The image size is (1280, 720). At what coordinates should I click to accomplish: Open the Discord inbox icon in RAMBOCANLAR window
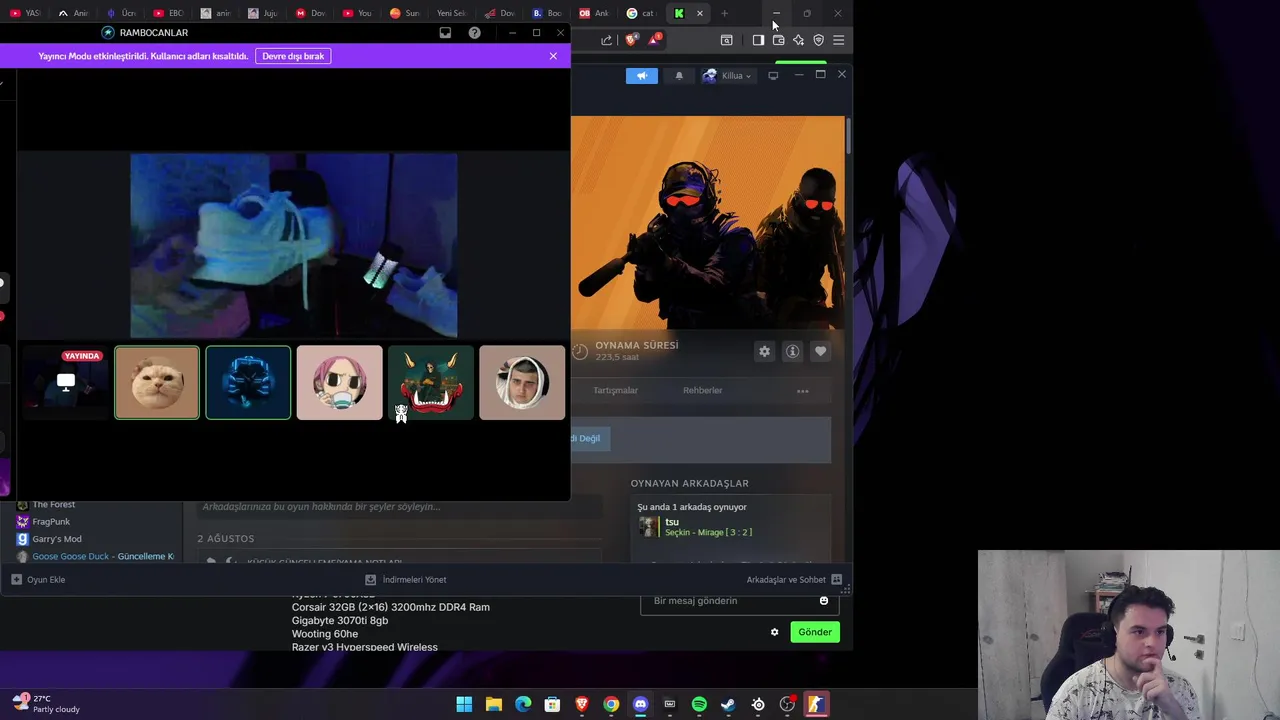point(445,33)
